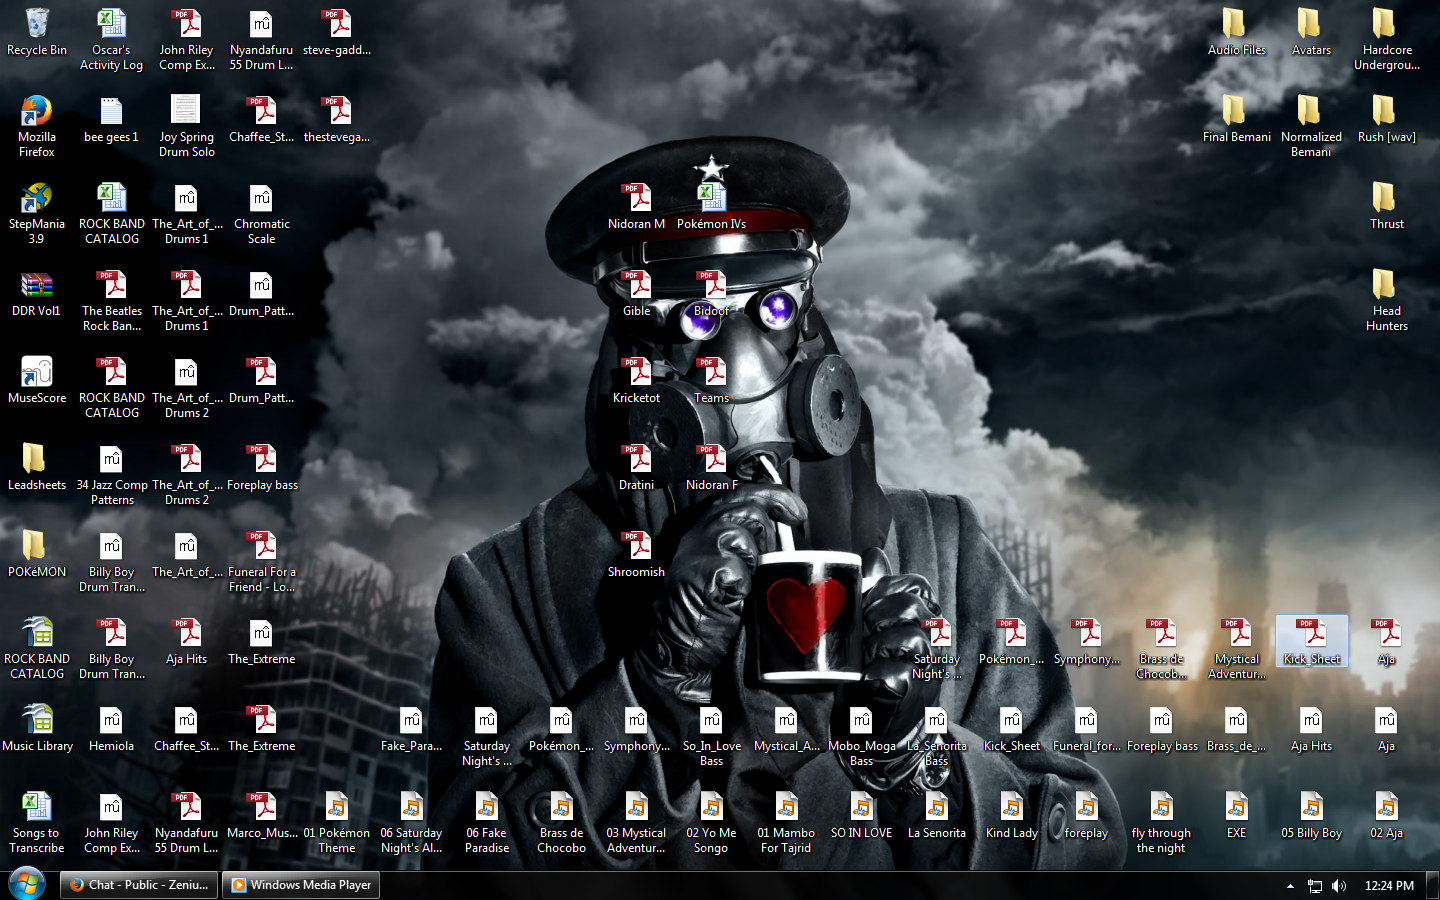Select Nidoran M PDF icon
This screenshot has width=1440, height=900.
[636, 207]
